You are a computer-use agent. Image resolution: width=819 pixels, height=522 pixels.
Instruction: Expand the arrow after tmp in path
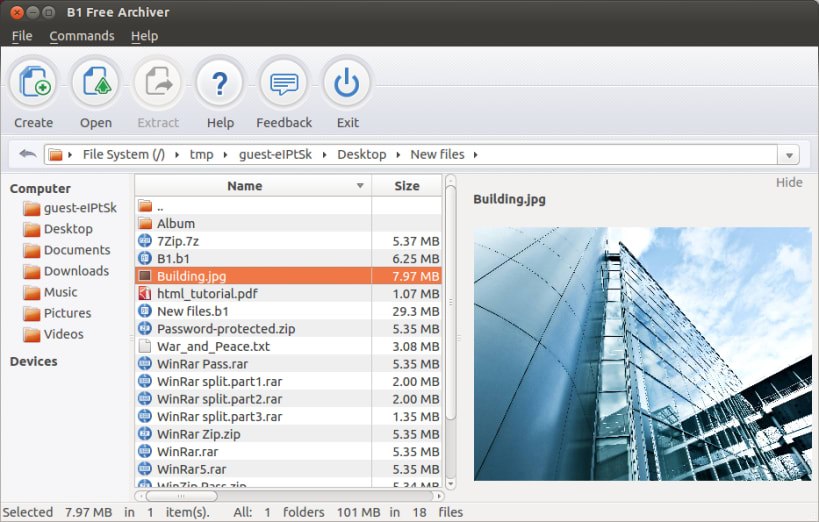225,155
